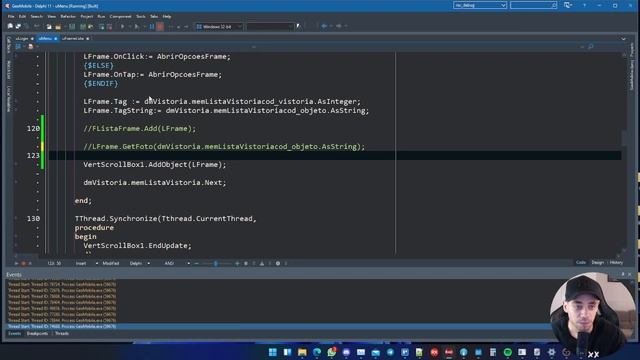Open WhatsApp from the taskbar
Viewport: 640px width, 360px height.
(331, 352)
